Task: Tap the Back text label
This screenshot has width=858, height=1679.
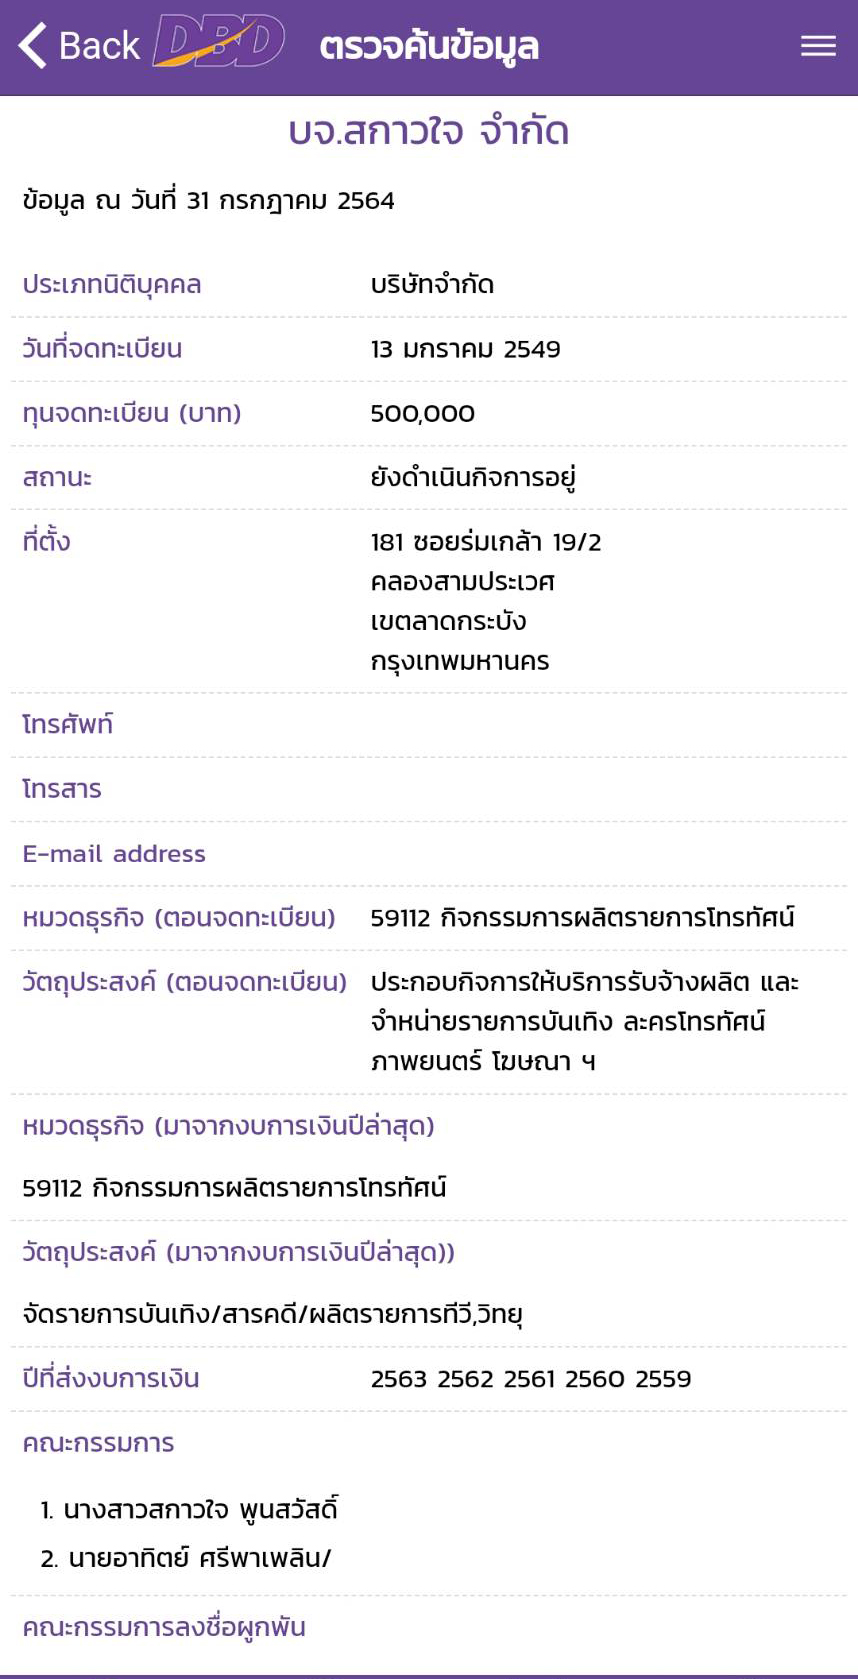Action: [99, 46]
